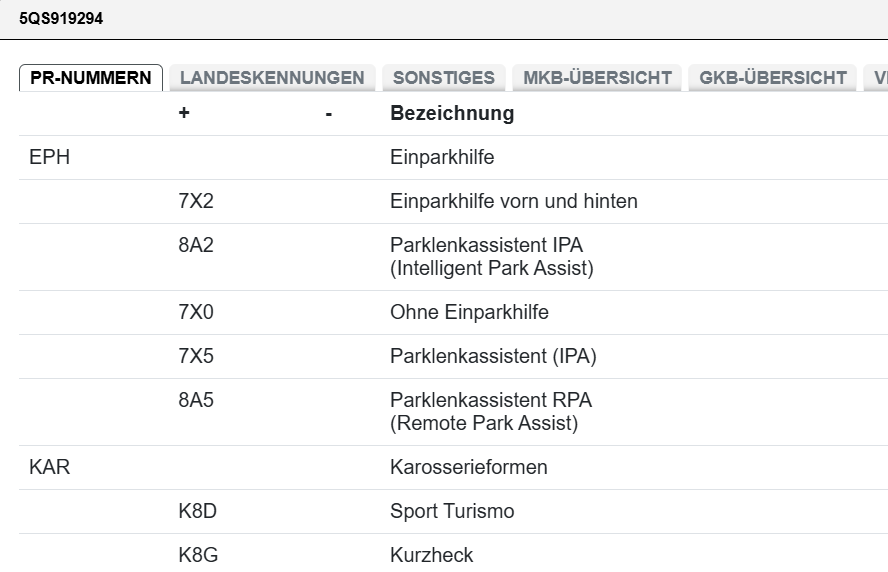Click the plus (+) column header
888x572 pixels.
coord(184,113)
